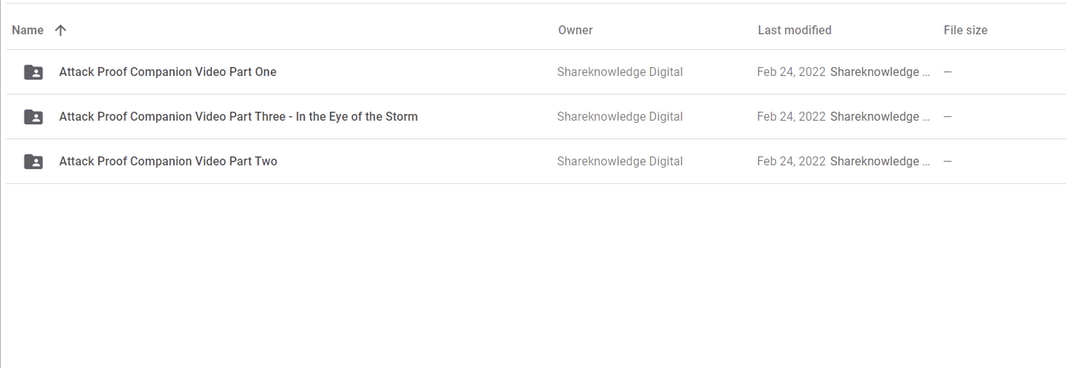Screen dimensions: 1066x368
Task: Click the file size dash for Part Three
Action: point(948,117)
